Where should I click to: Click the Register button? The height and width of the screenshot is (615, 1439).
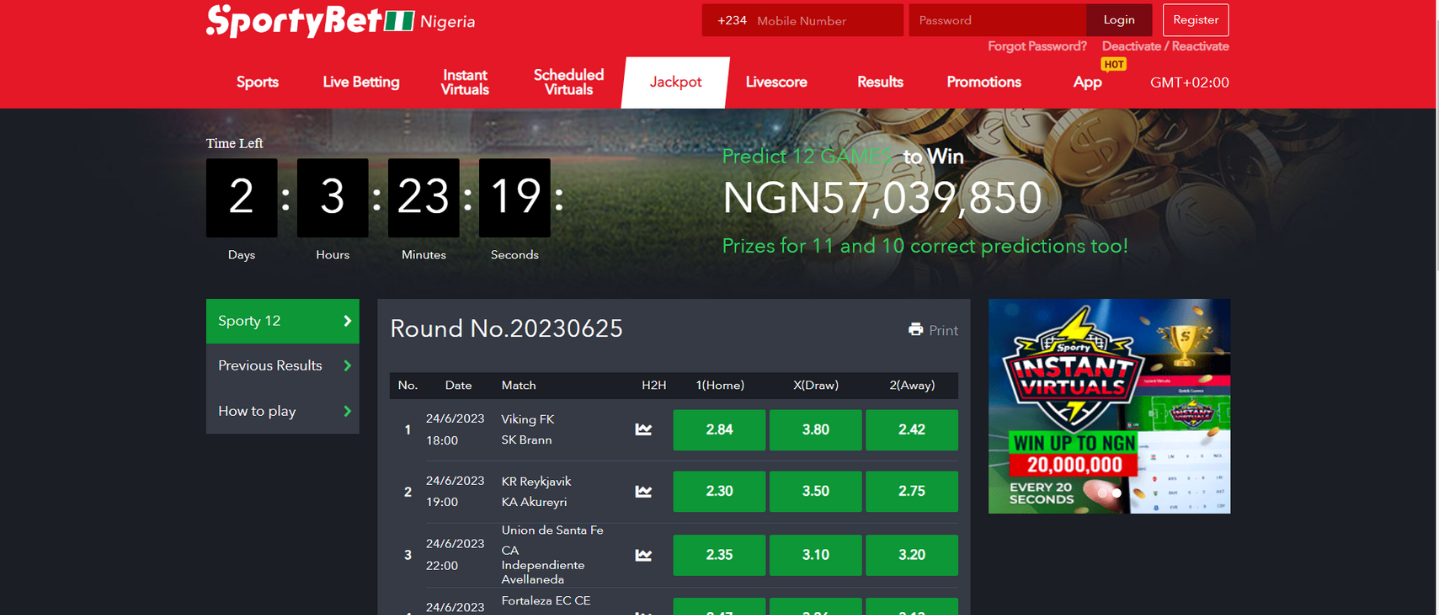[x=1196, y=20]
